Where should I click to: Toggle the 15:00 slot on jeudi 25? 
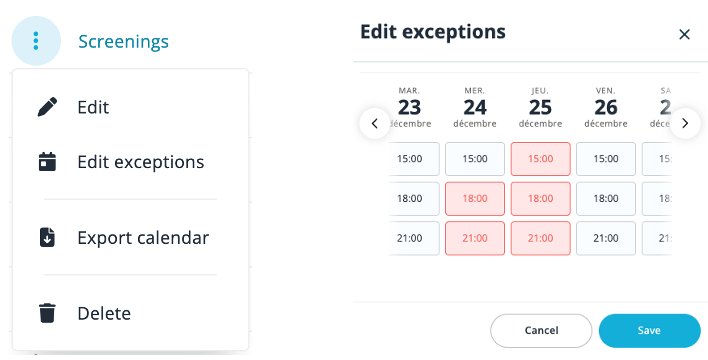click(x=540, y=159)
